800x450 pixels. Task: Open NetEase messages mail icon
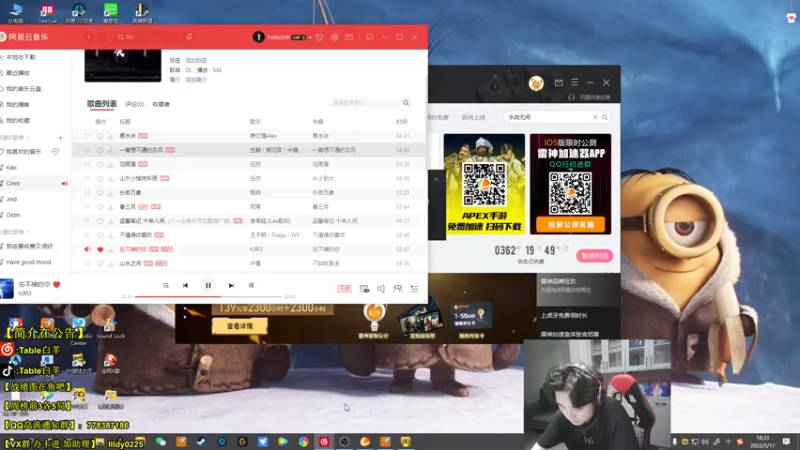tap(349, 37)
